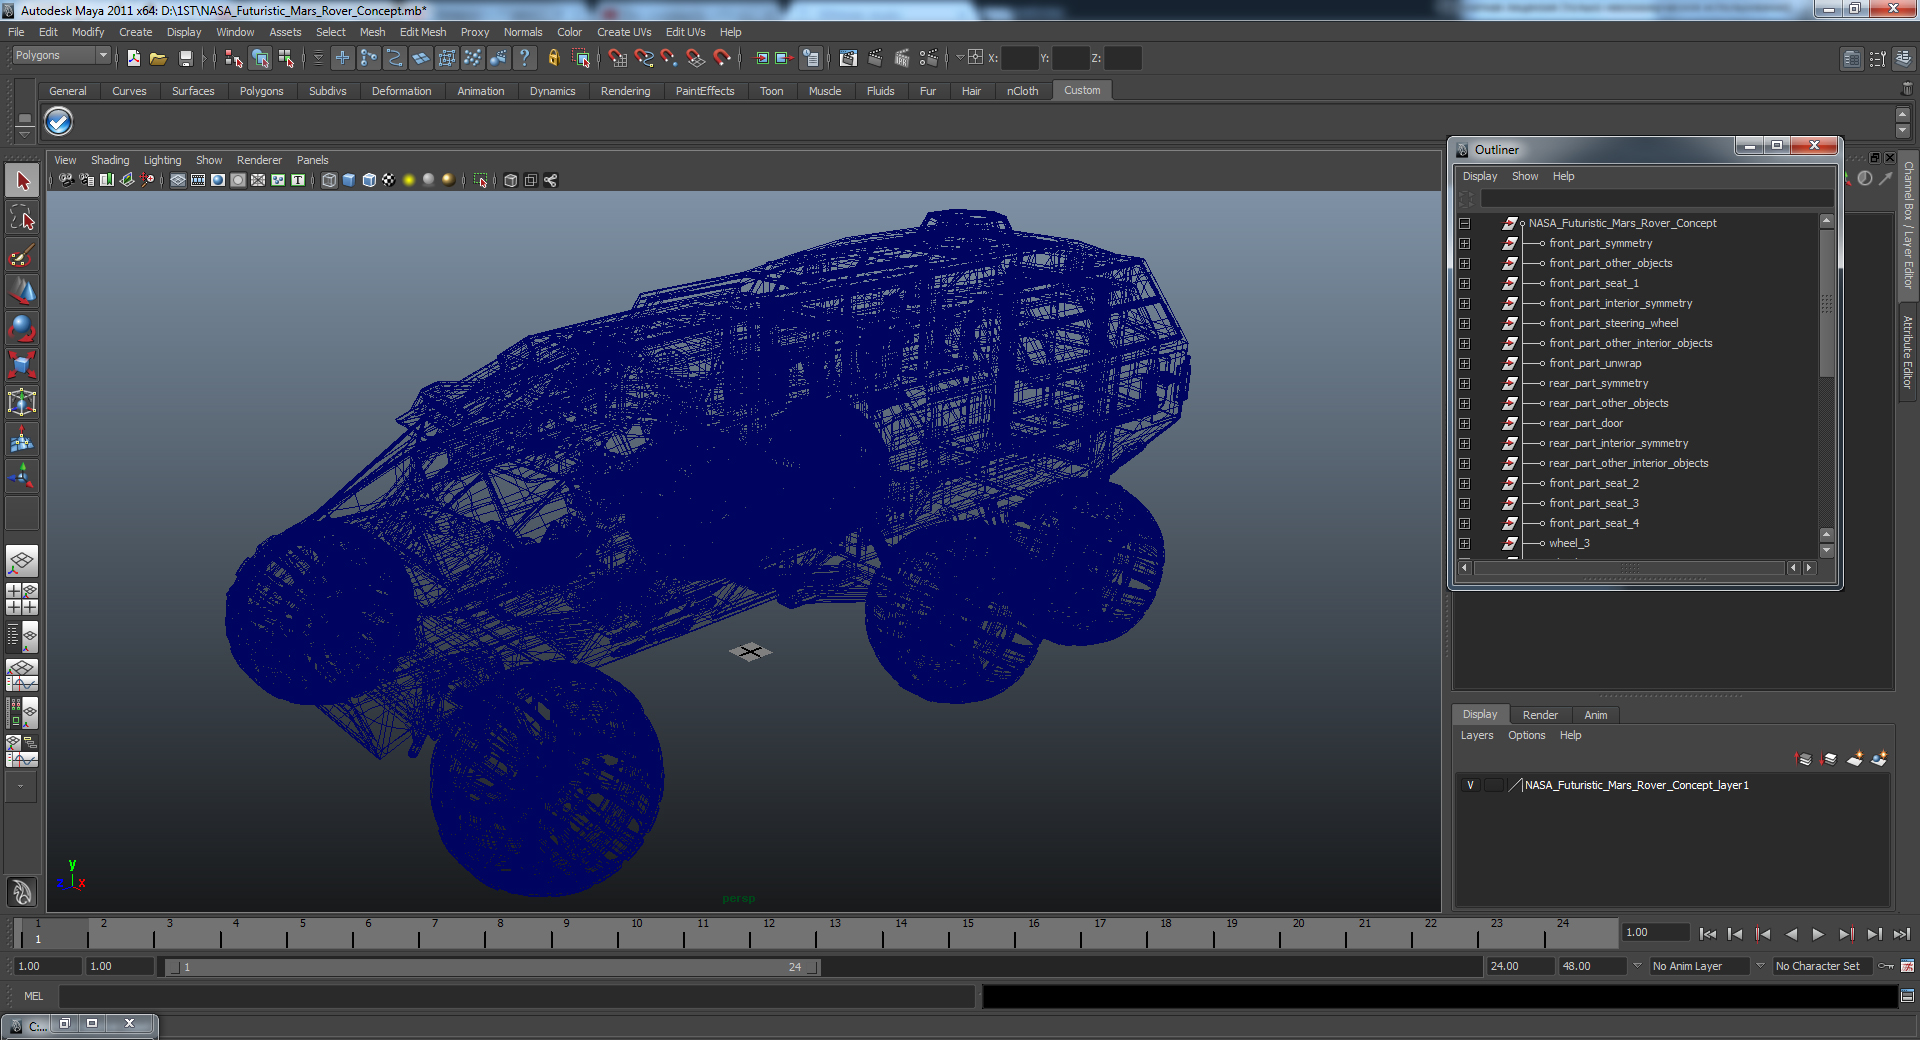Switch to single perspective view layout
Screen dimensions: 1920x1040
tap(22, 562)
